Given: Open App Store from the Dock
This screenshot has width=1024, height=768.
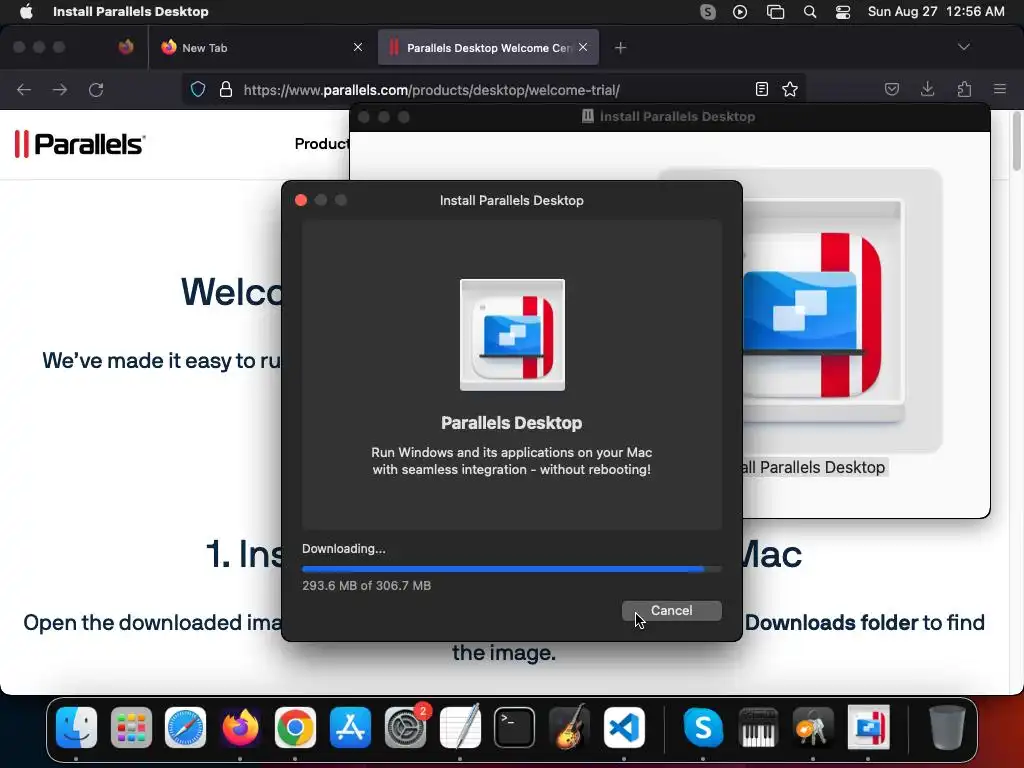Looking at the screenshot, I should [350, 727].
